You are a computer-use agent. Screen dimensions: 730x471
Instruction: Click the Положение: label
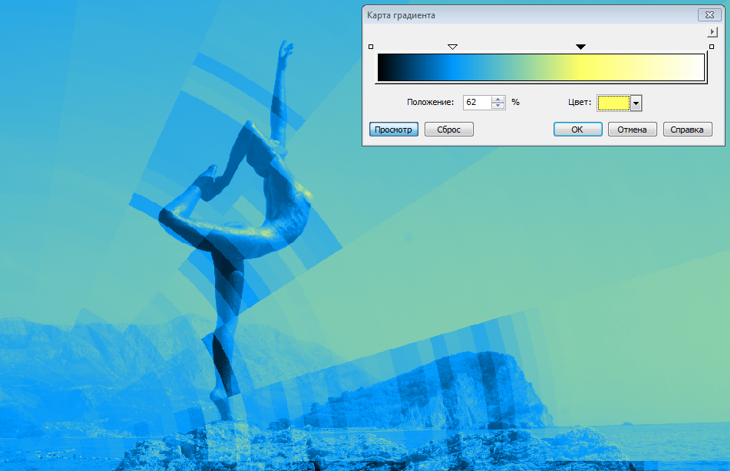[x=430, y=102]
